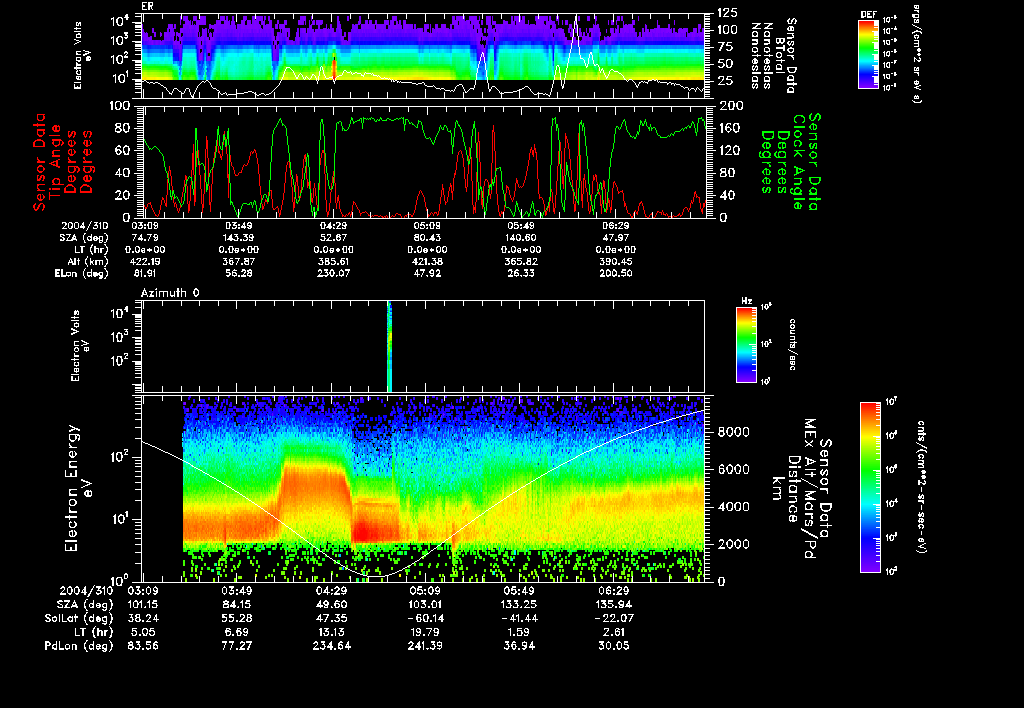Click the SZA value 133.25
Screen dimensions: 1024x708
coord(520,604)
